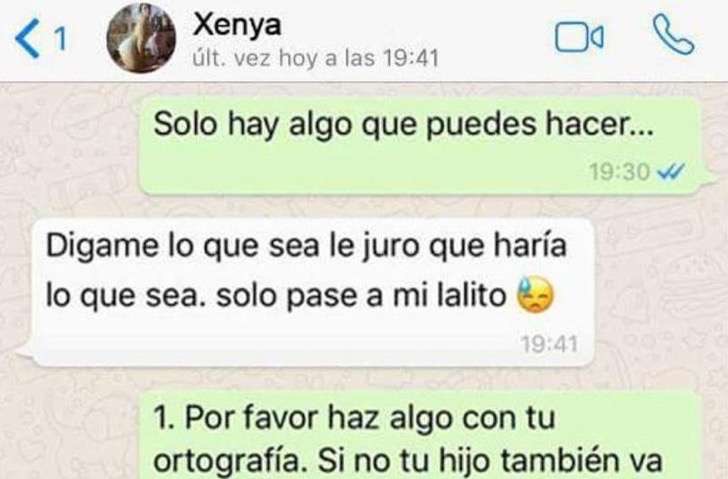Select the "Solo hay algo que puedes hacer..." message
This screenshot has width=728, height=479.
coord(420,146)
